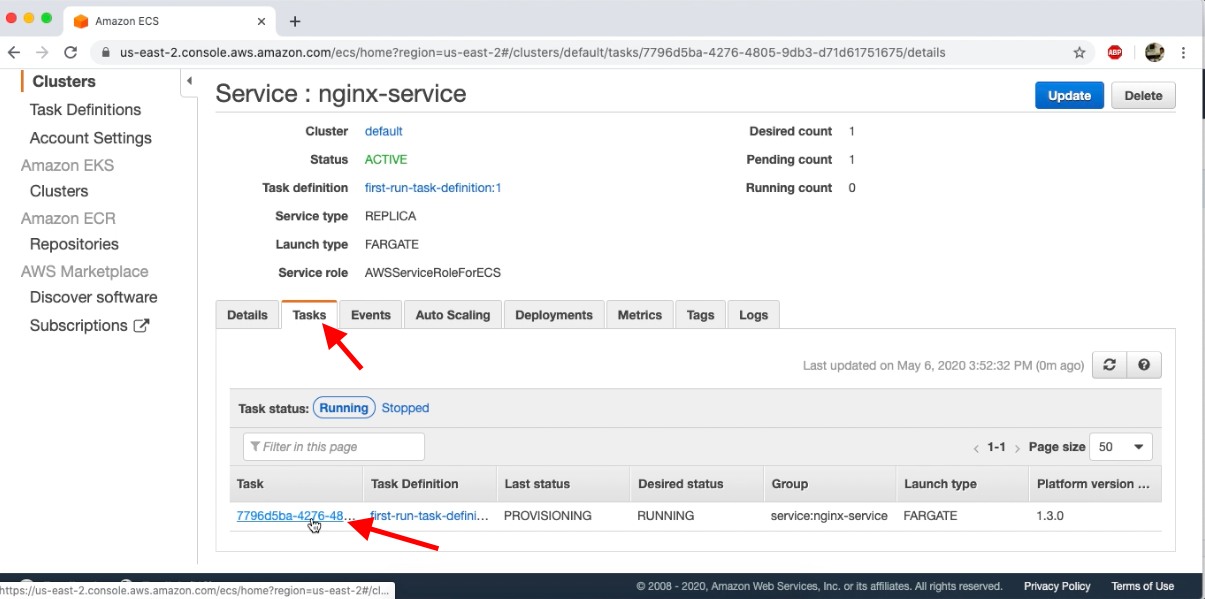This screenshot has width=1205, height=599.
Task: Go to the next results page chevron
Action: 1017,447
